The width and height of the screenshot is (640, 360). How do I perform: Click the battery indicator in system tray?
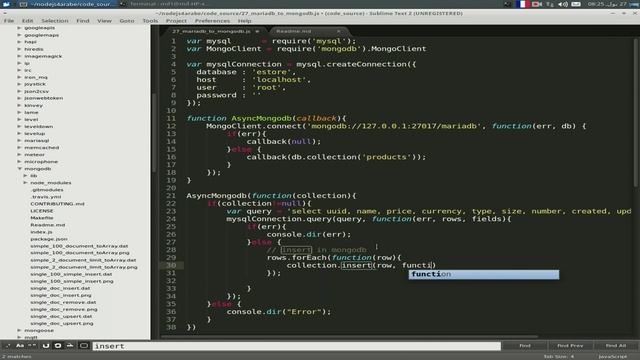[576, 4]
